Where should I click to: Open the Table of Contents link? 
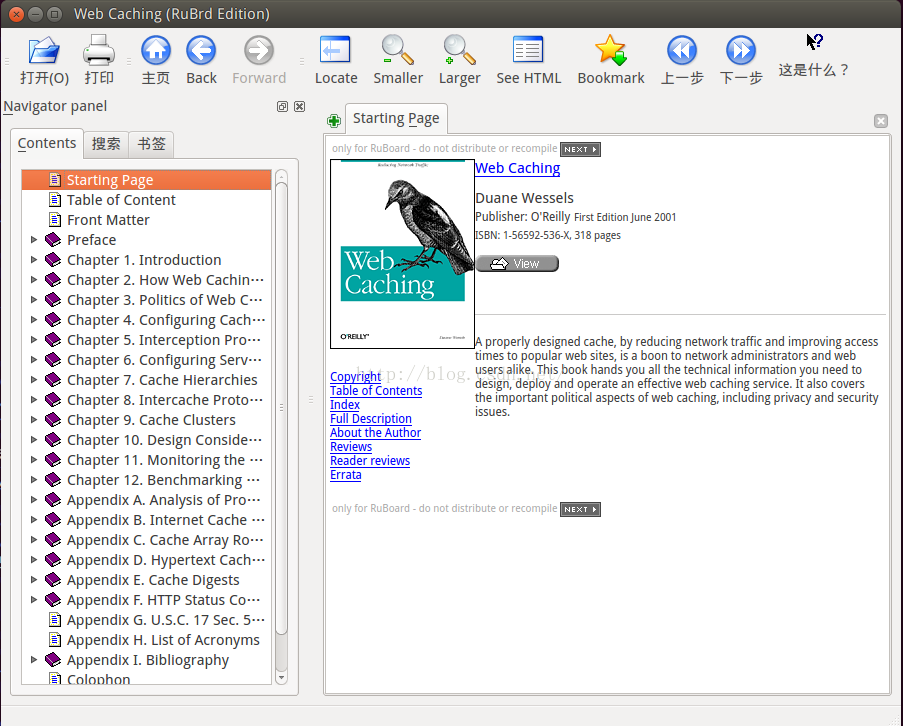point(376,390)
